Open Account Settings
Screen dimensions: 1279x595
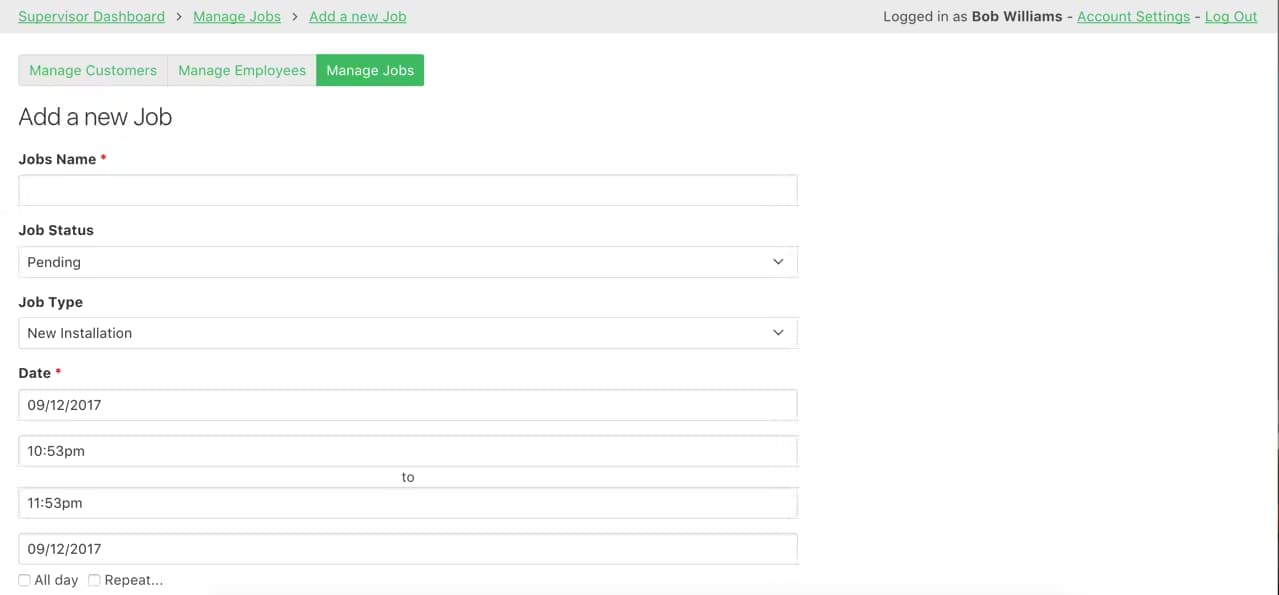click(x=1133, y=16)
